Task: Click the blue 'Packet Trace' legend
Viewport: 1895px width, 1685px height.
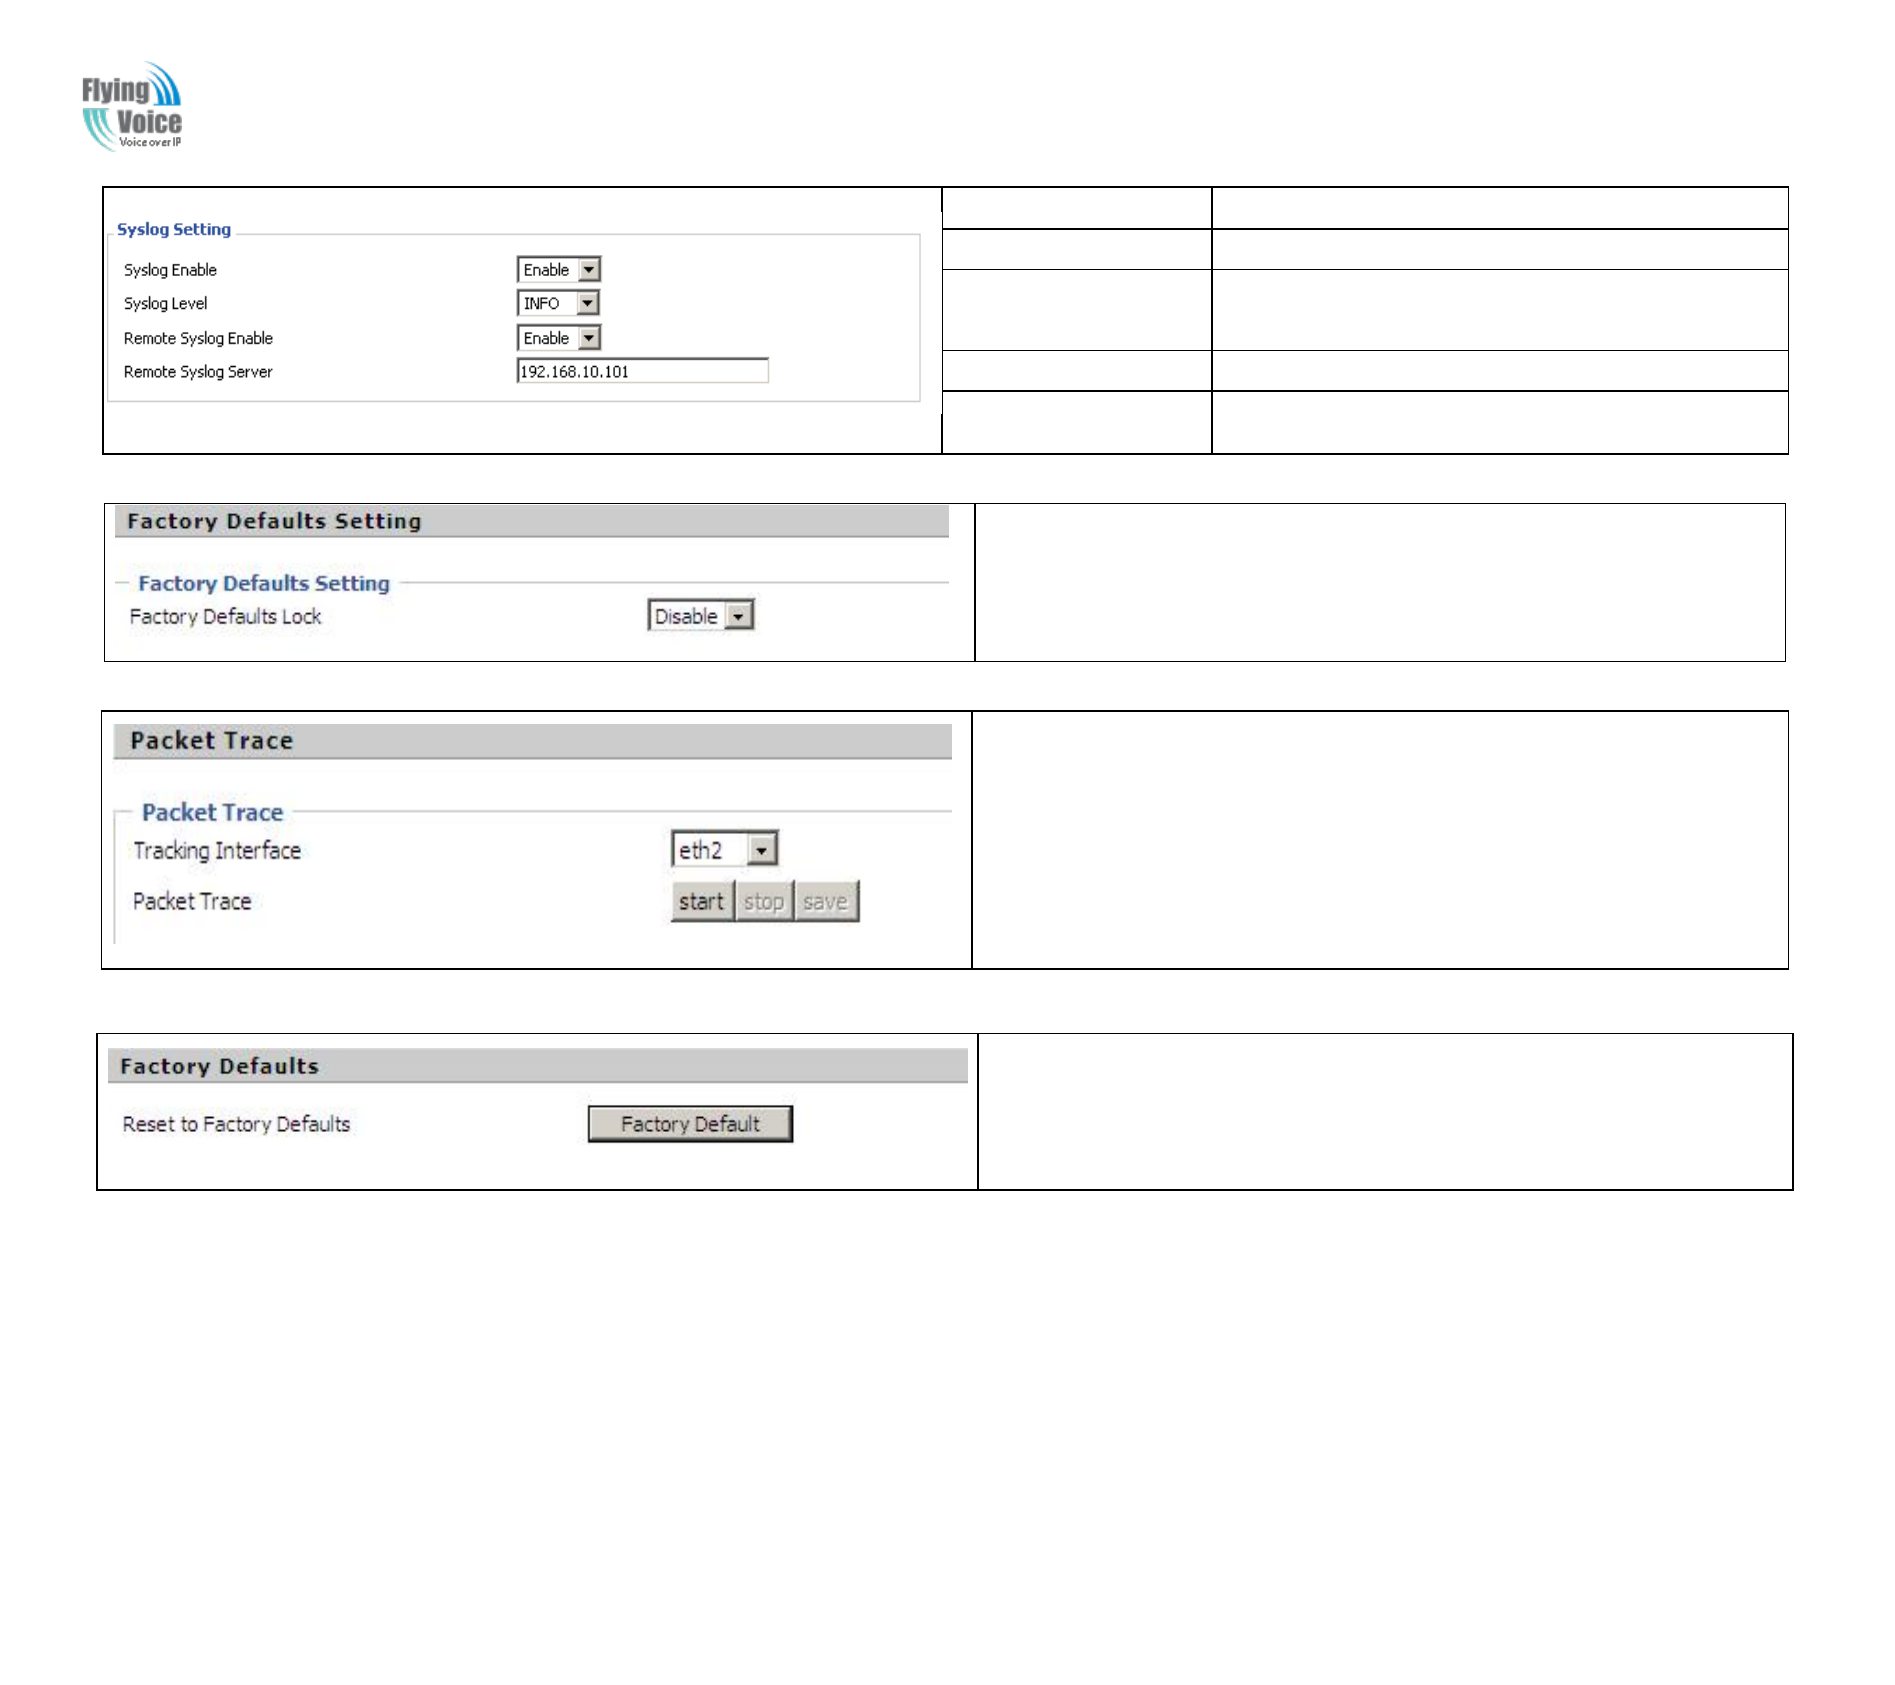Action: 212,812
